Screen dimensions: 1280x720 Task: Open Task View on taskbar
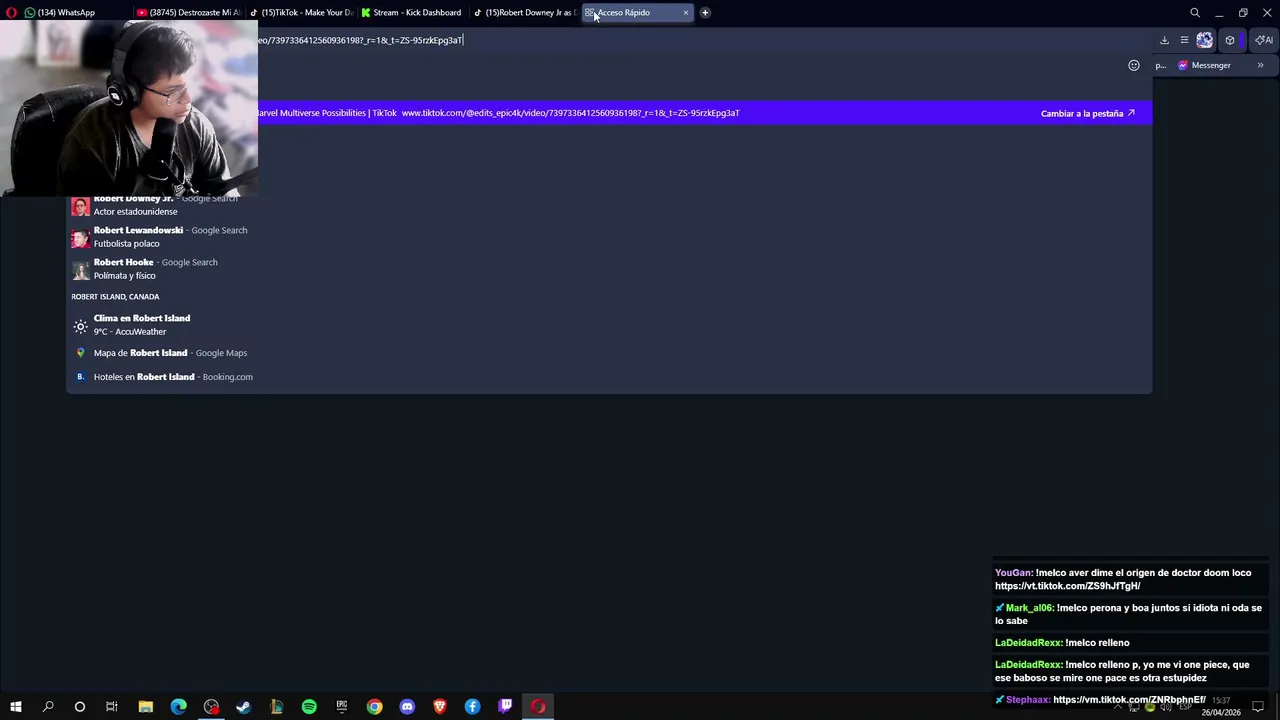[x=112, y=707]
